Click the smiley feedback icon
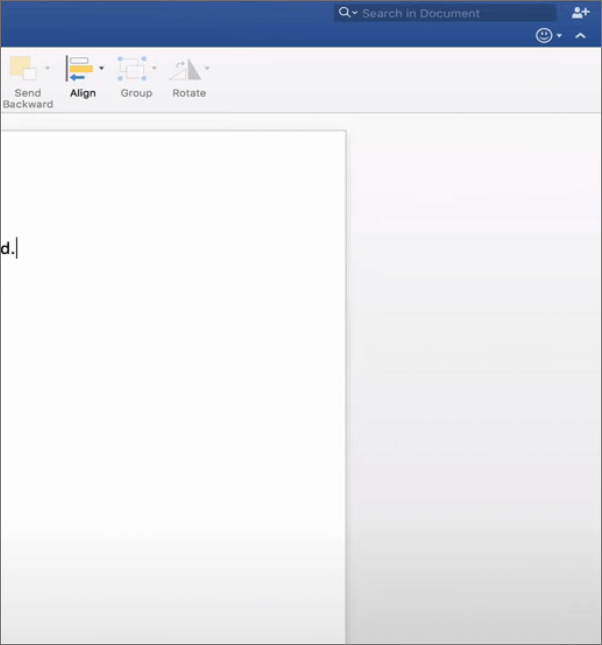602x645 pixels. 544,35
